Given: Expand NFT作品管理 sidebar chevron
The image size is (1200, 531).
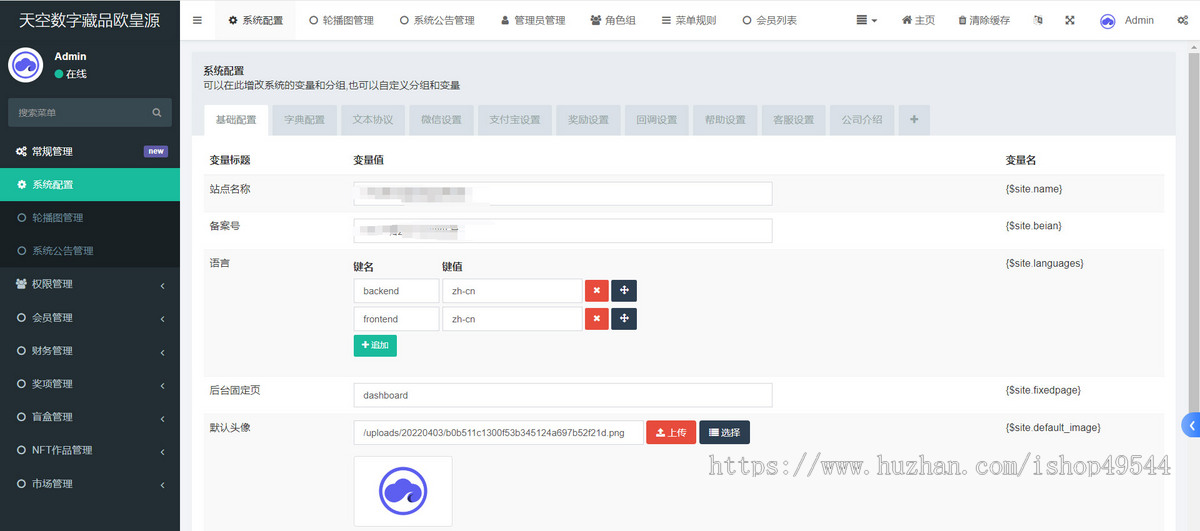Looking at the screenshot, I should 162,451.
